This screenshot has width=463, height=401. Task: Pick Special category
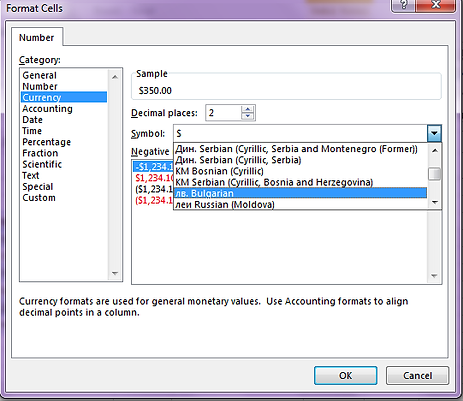[x=64, y=187]
